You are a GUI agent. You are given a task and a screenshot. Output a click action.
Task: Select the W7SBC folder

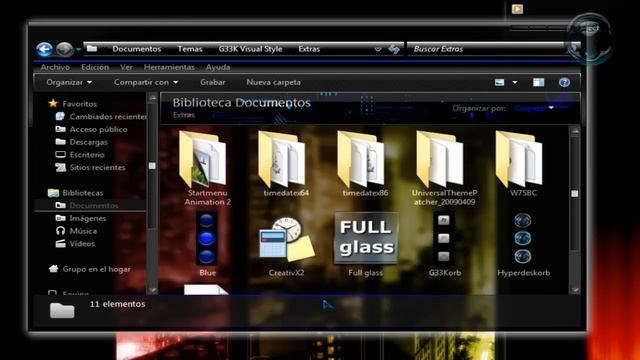tap(523, 164)
